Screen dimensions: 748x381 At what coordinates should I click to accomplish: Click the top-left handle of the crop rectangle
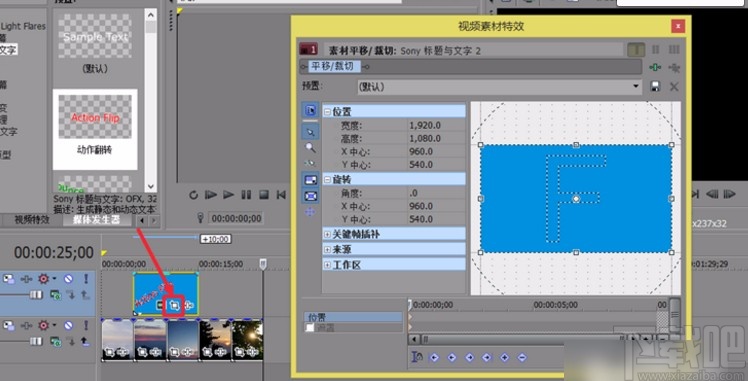coord(480,144)
